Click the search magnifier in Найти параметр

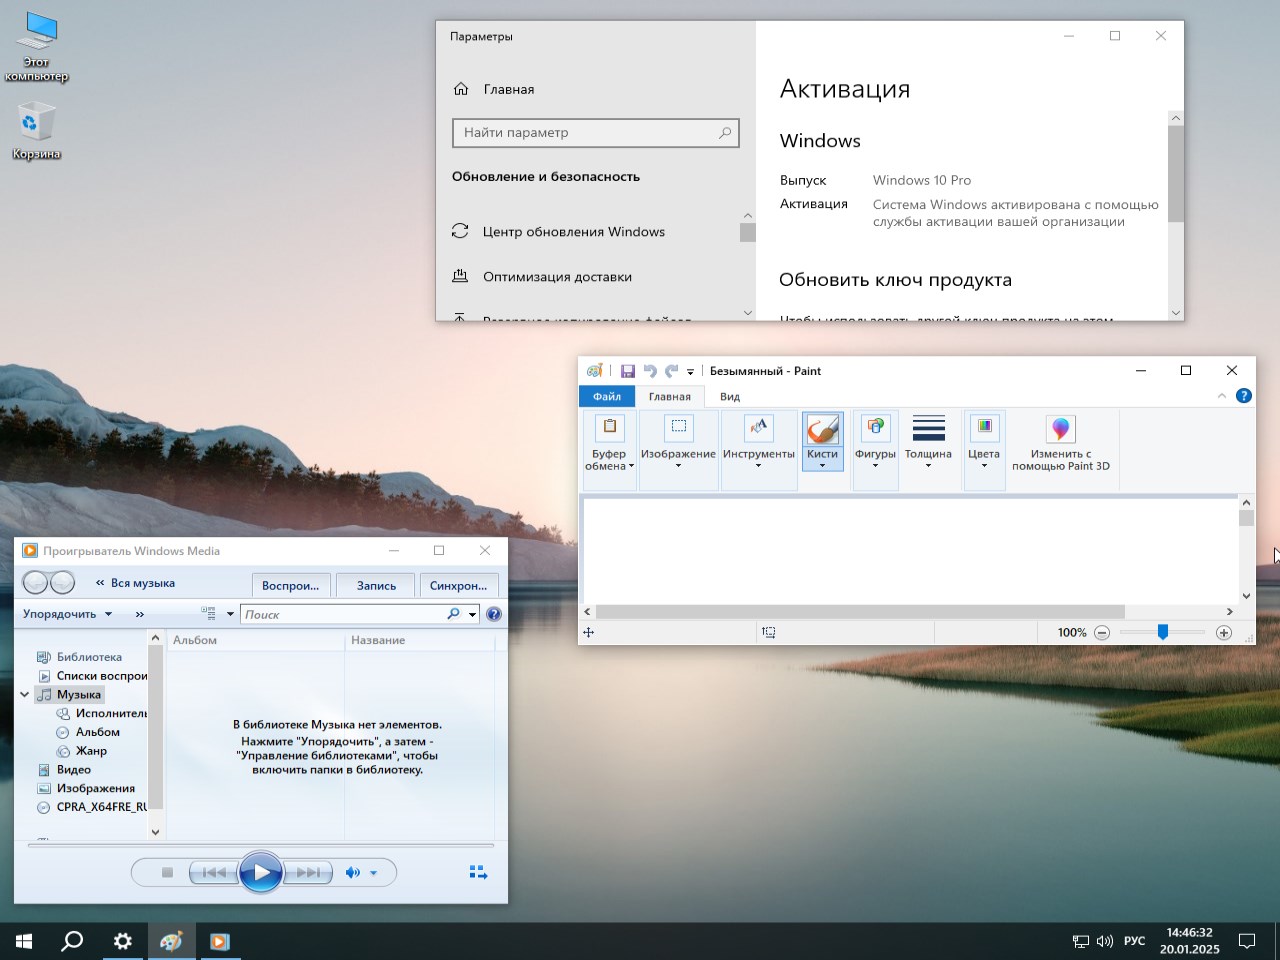[725, 132]
